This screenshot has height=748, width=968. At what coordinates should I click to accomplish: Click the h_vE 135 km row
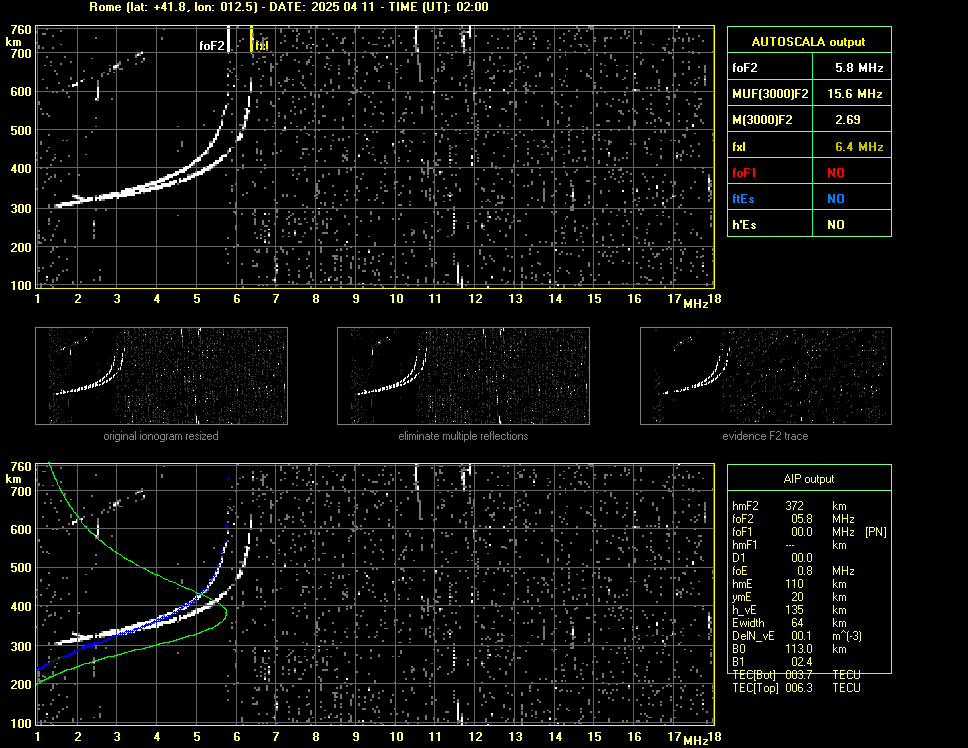click(789, 610)
